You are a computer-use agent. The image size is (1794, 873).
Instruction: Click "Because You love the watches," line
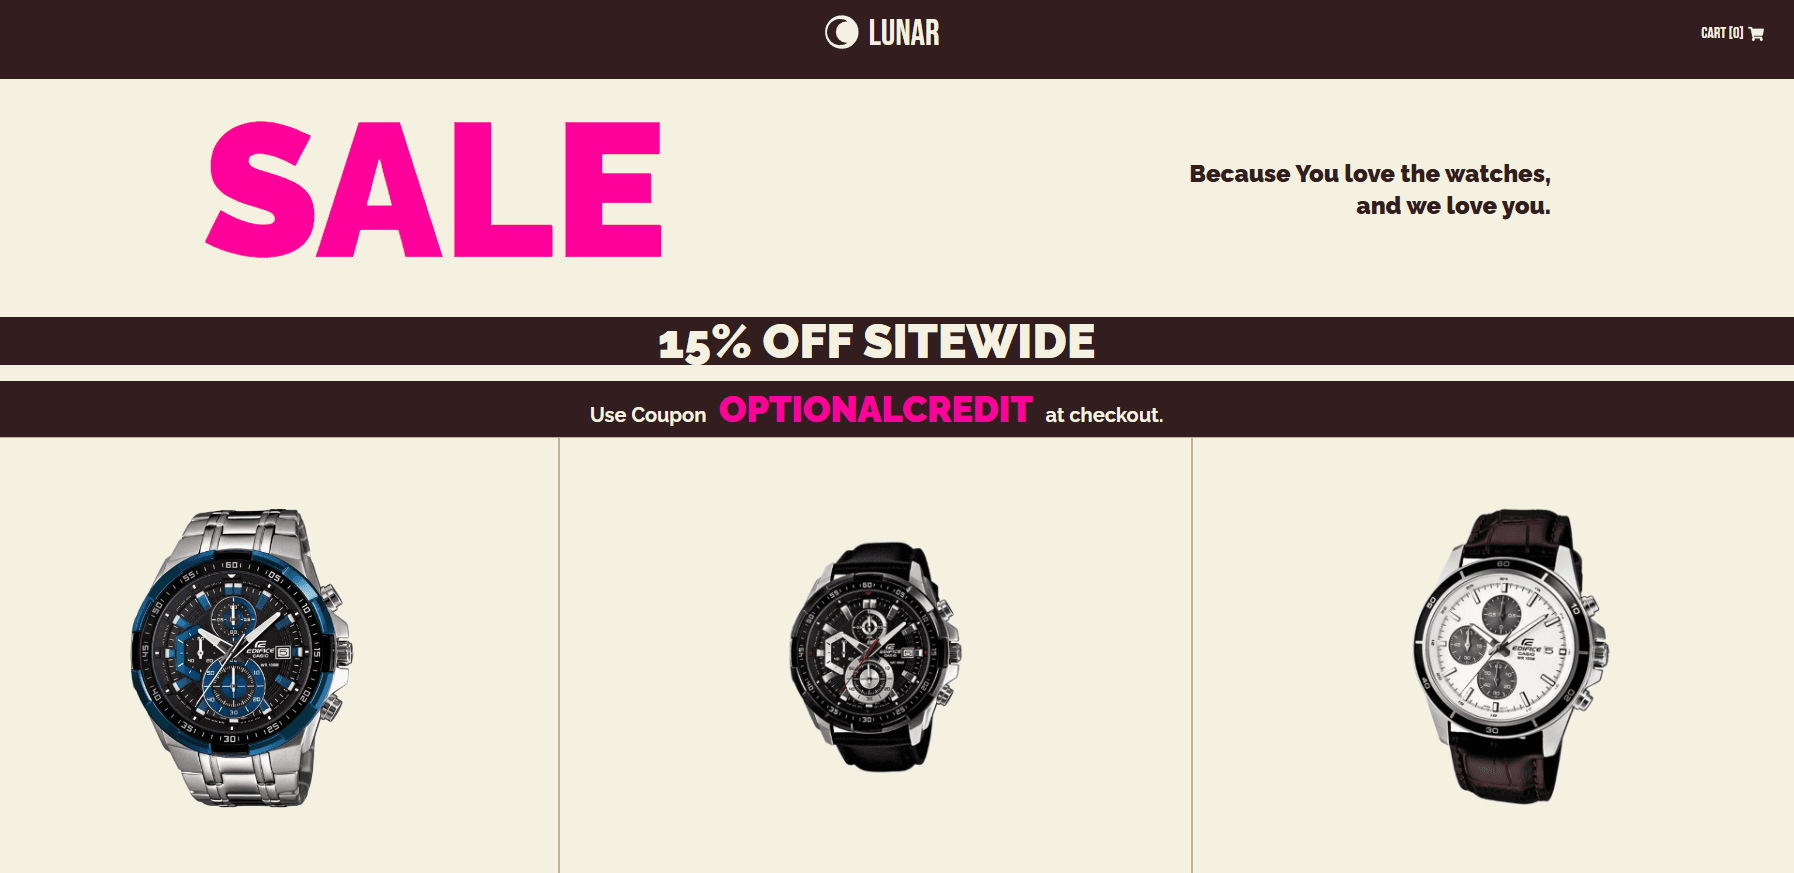click(1369, 174)
